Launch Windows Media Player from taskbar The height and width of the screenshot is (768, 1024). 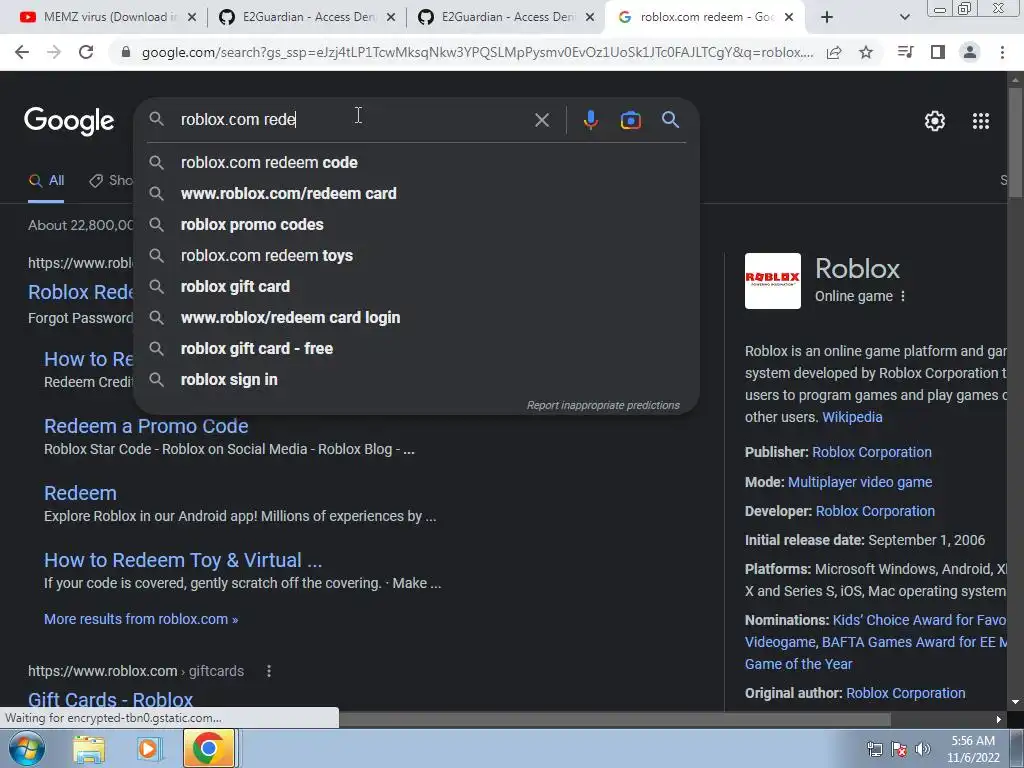click(x=148, y=749)
